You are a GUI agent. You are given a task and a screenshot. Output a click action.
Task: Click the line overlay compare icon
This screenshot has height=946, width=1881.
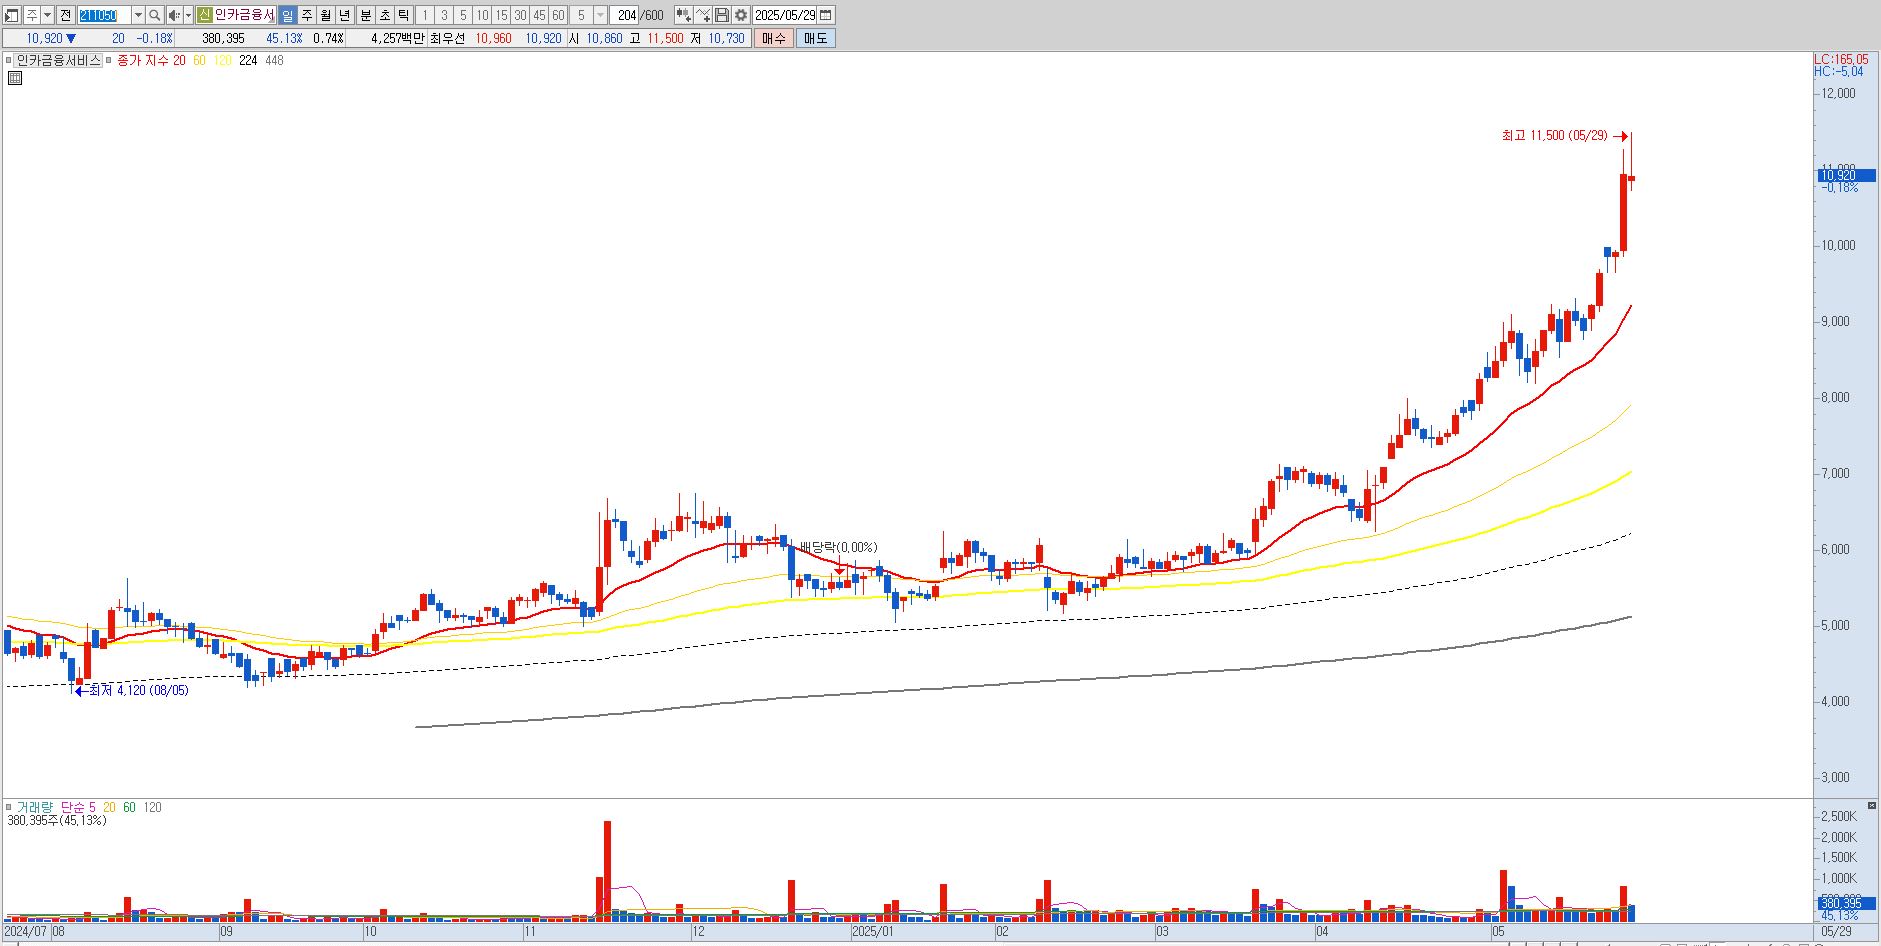point(703,15)
